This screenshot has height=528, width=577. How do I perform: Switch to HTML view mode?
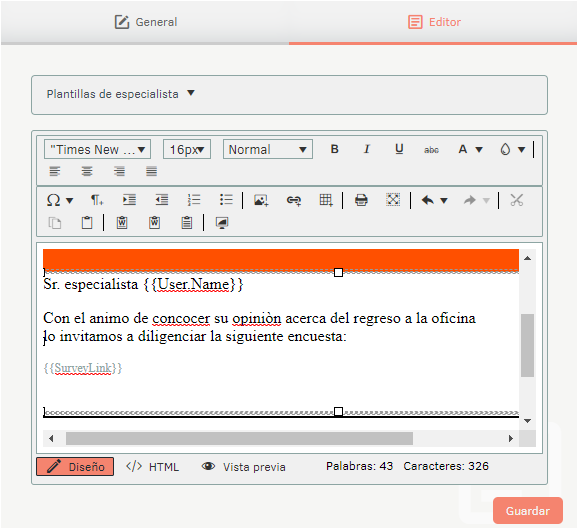coord(152,467)
